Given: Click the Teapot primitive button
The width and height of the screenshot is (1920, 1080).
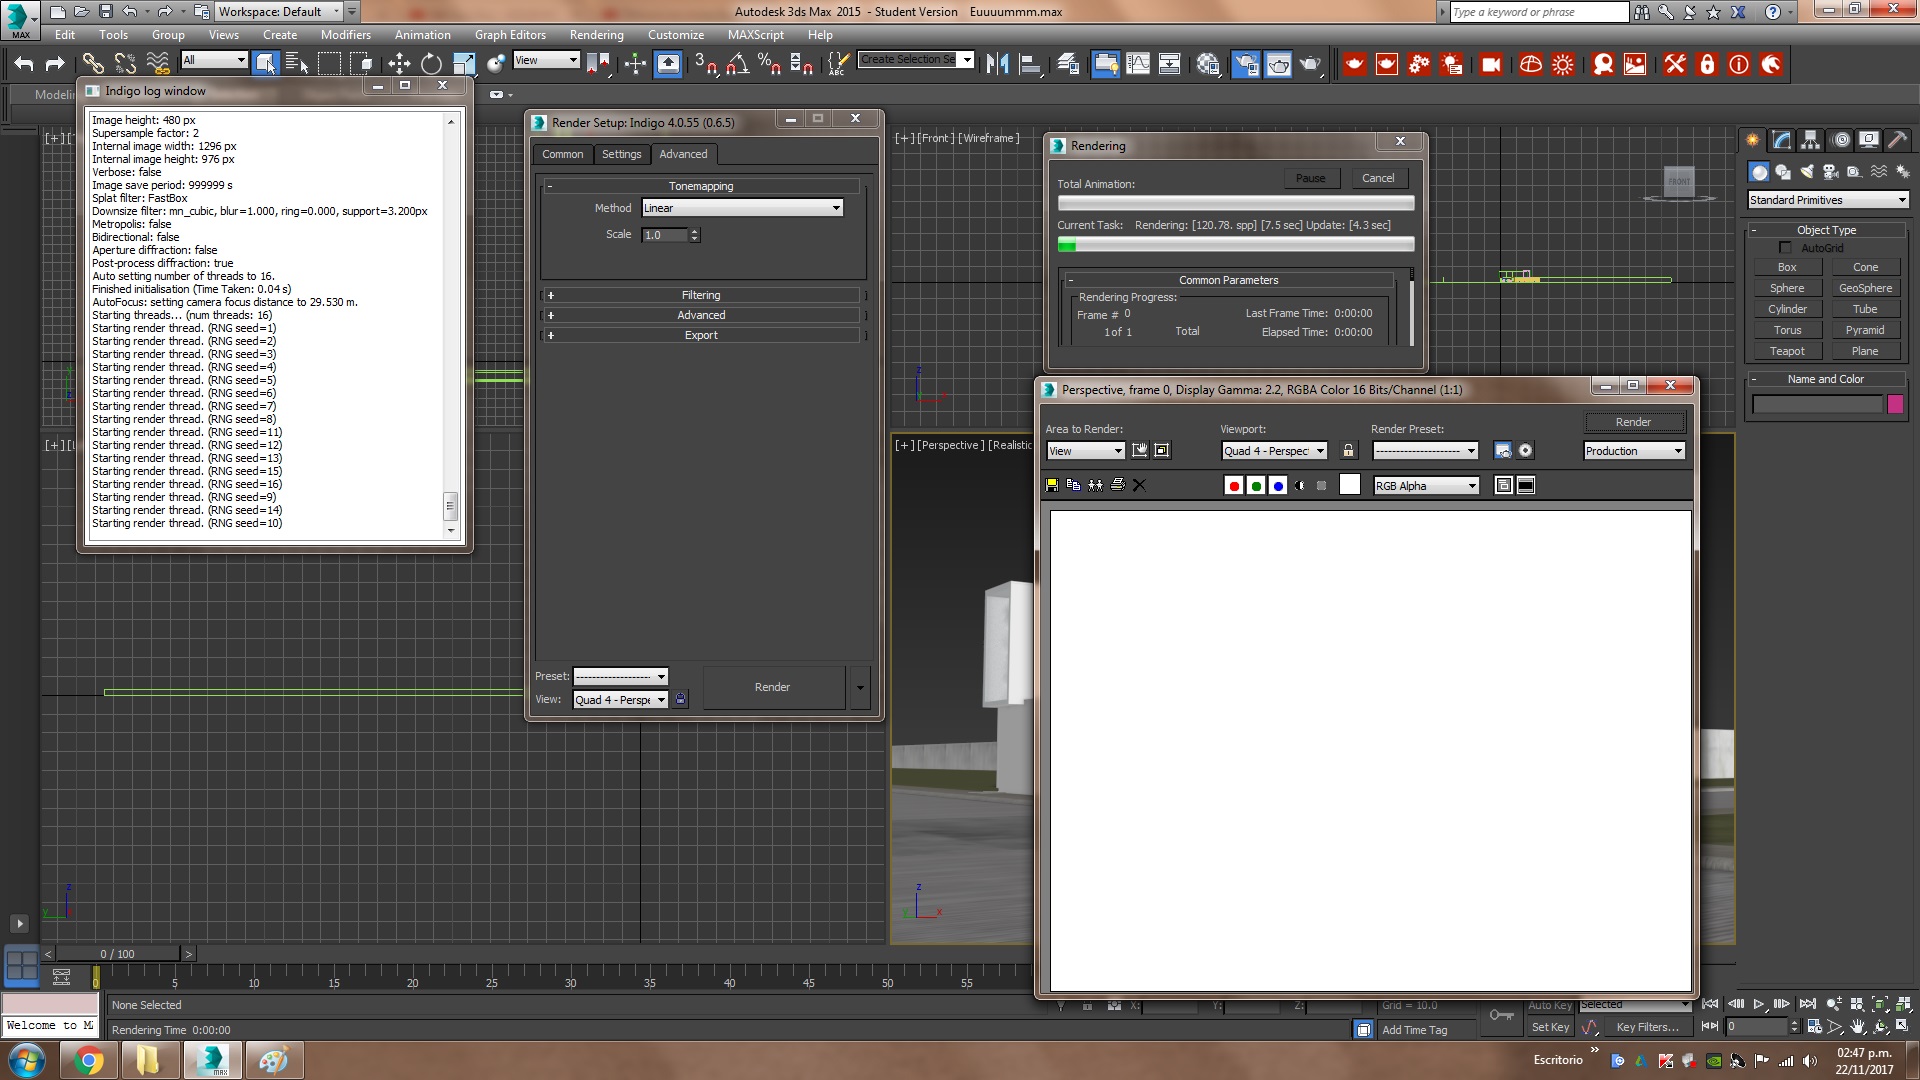Looking at the screenshot, I should pyautogui.click(x=1786, y=351).
